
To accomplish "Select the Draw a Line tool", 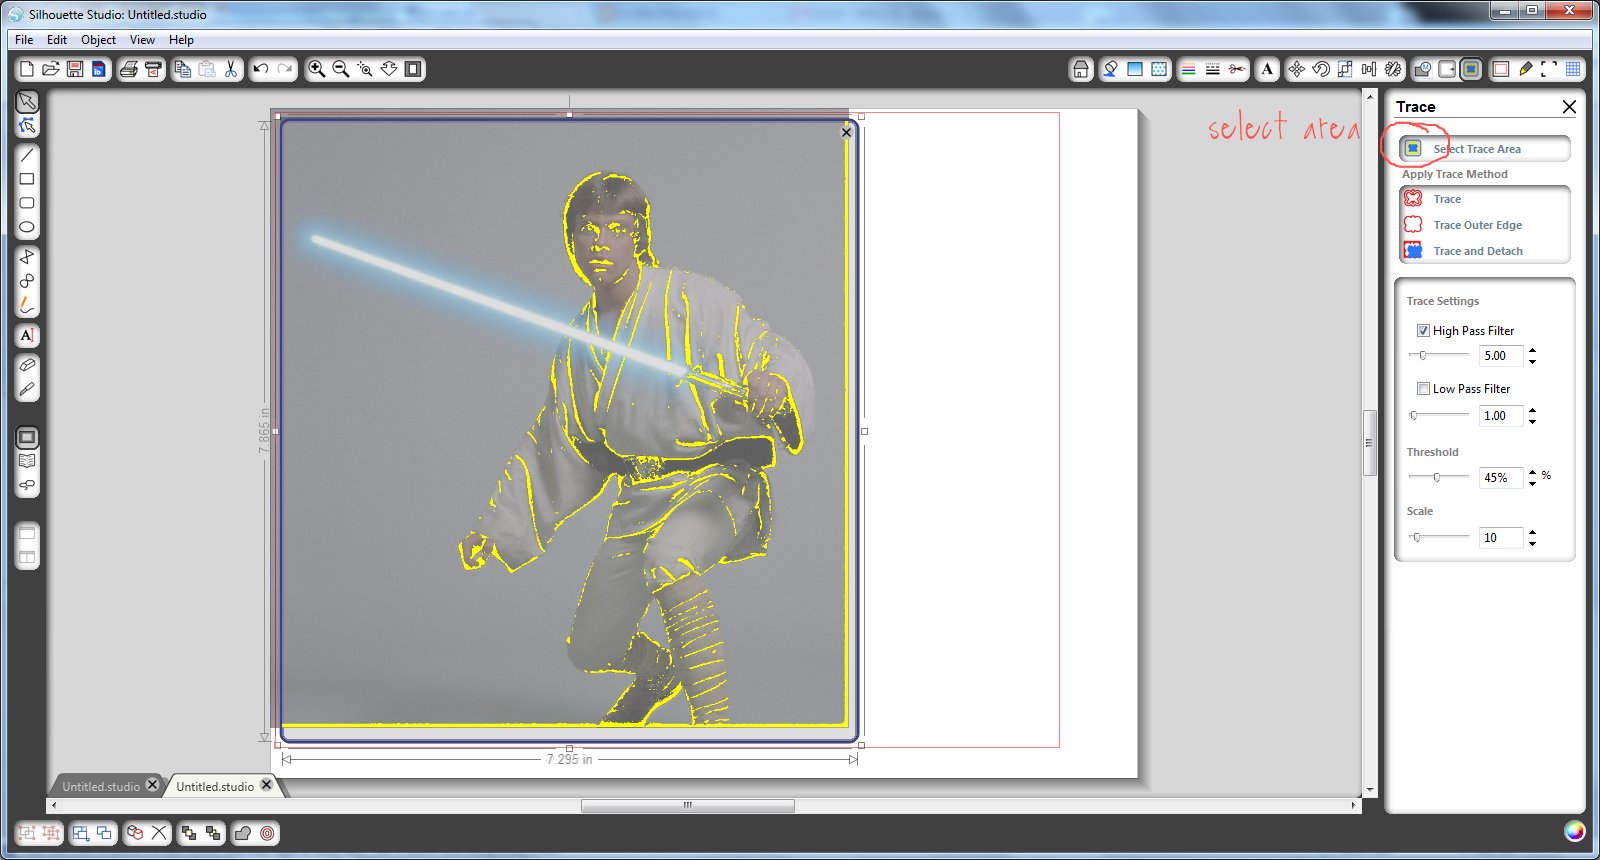I will [27, 155].
